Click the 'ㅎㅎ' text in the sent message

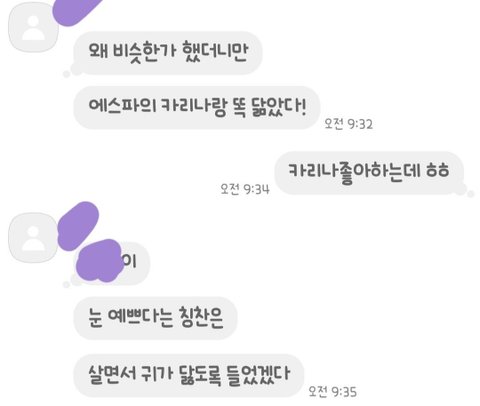tap(438, 170)
